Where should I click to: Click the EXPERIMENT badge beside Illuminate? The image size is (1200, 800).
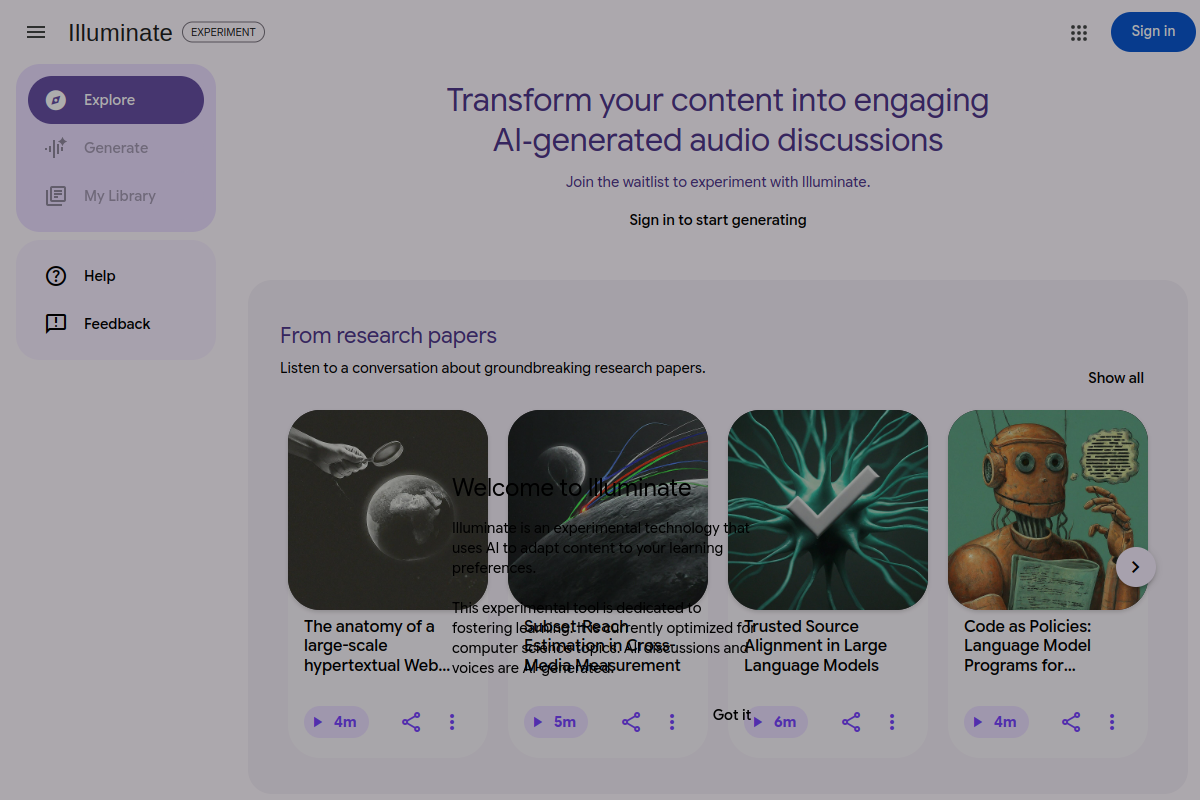(x=223, y=32)
